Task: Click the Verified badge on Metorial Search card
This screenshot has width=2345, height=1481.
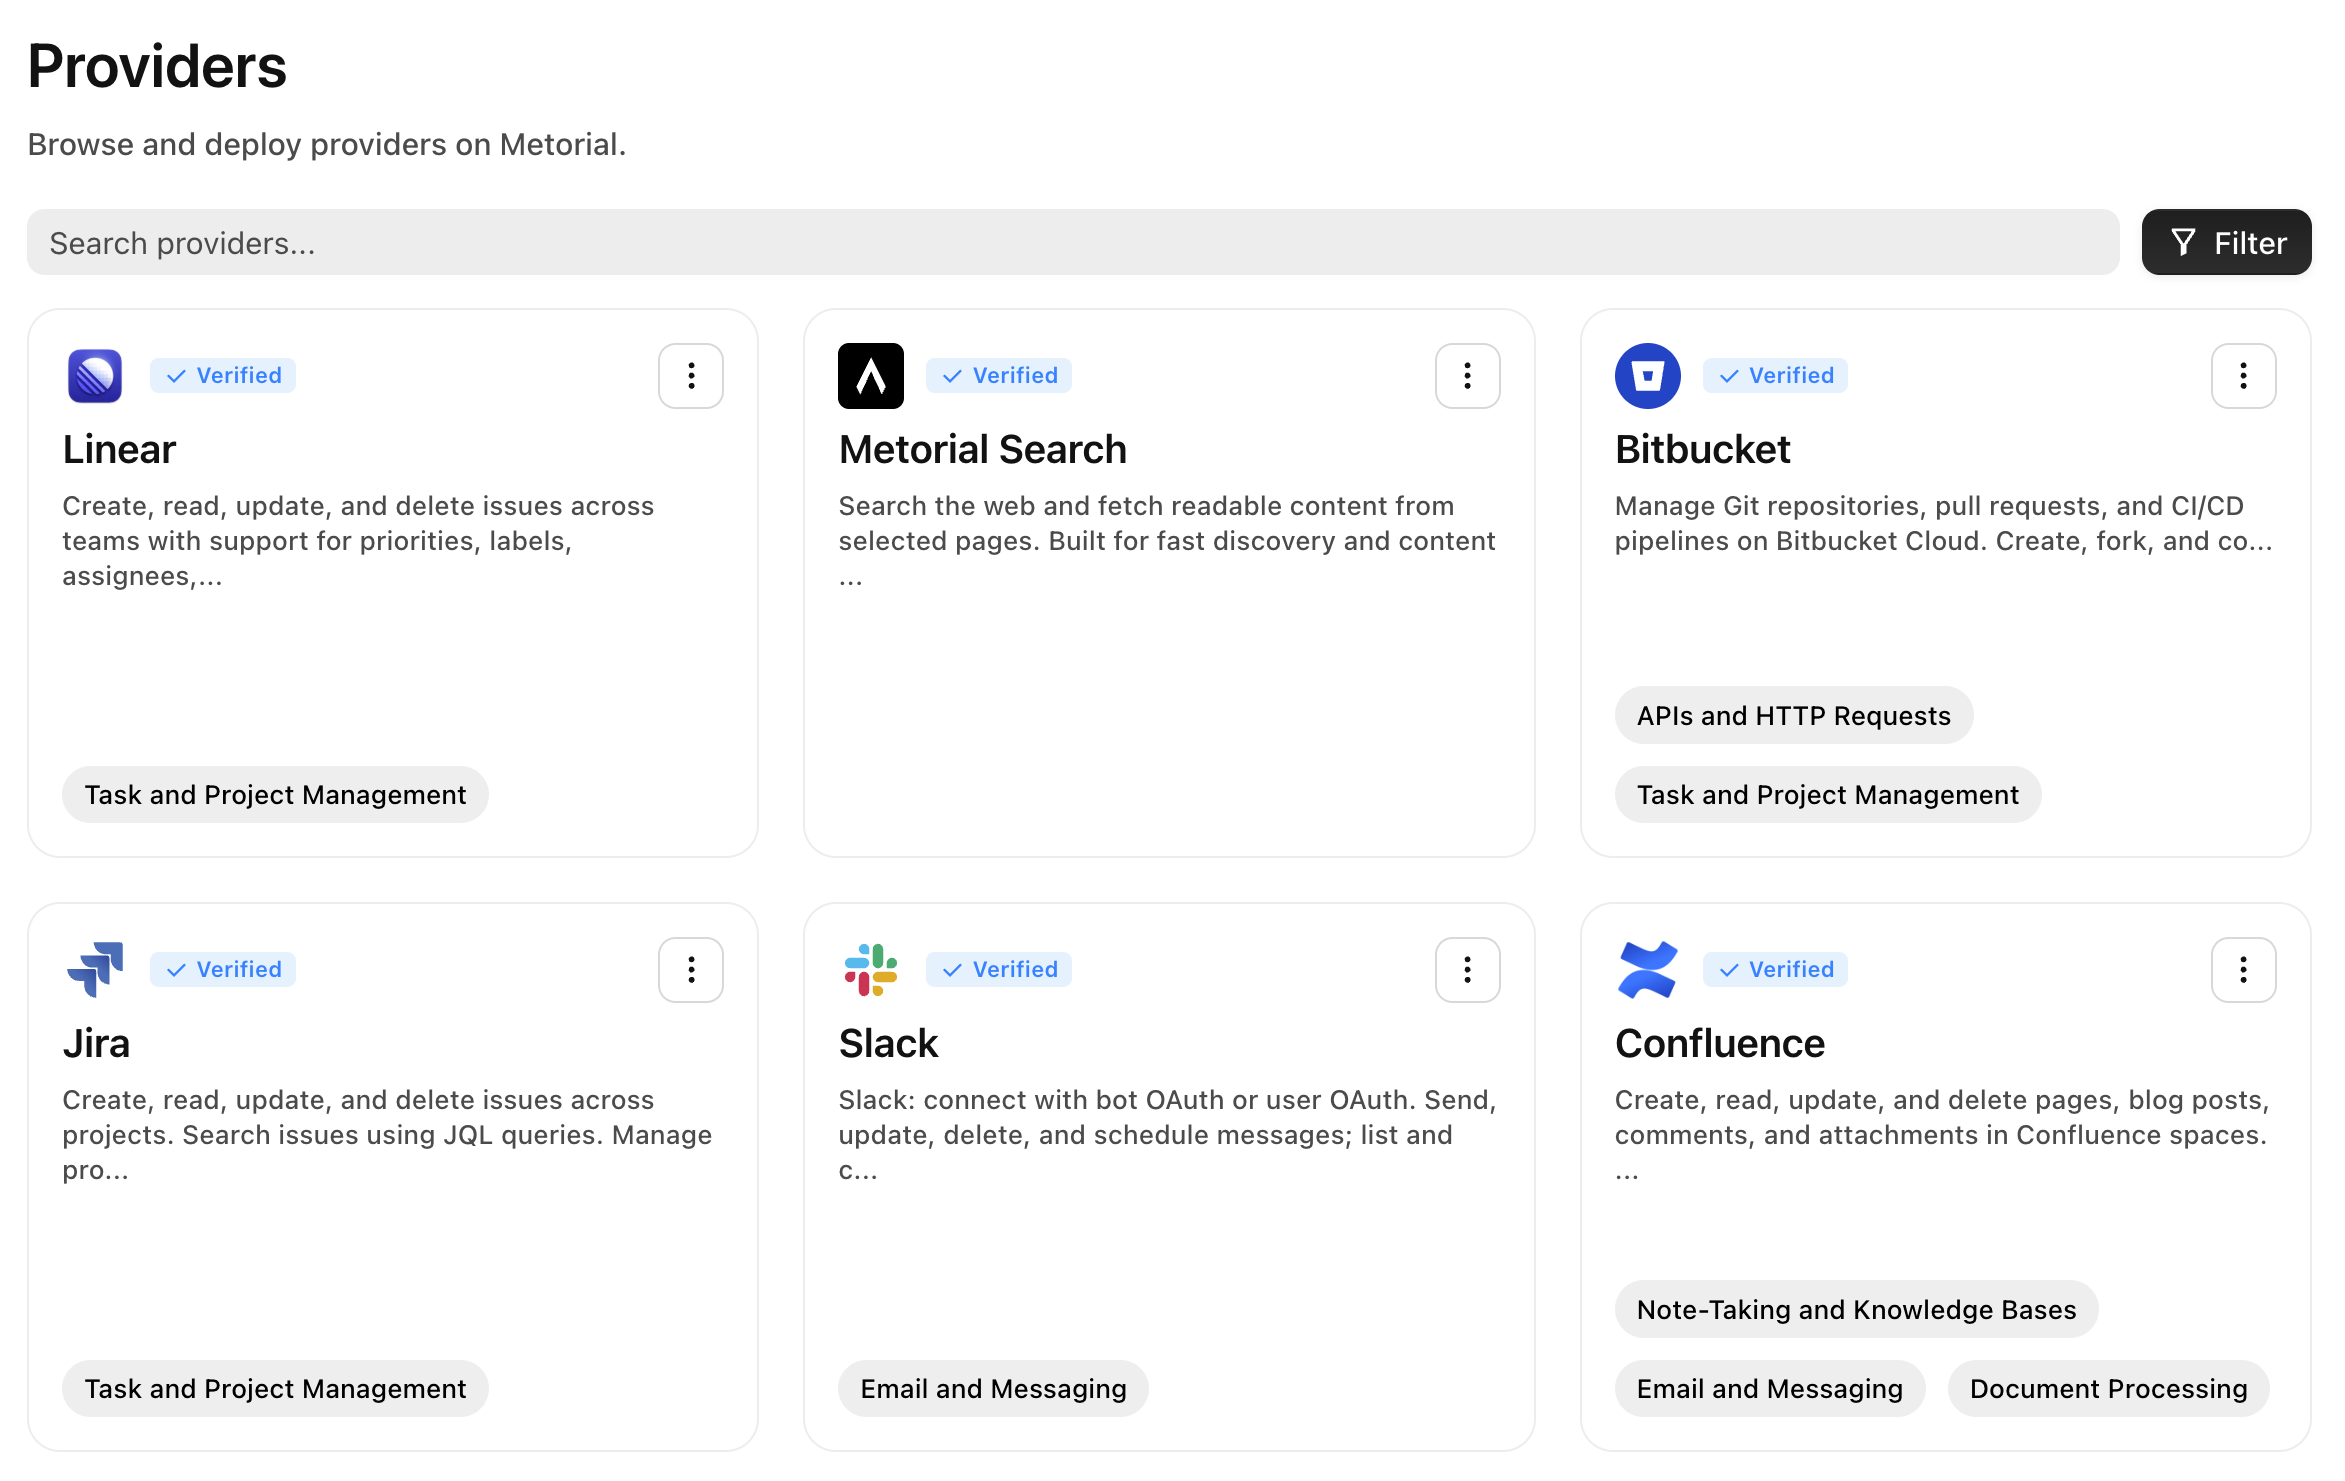Action: tap(999, 376)
